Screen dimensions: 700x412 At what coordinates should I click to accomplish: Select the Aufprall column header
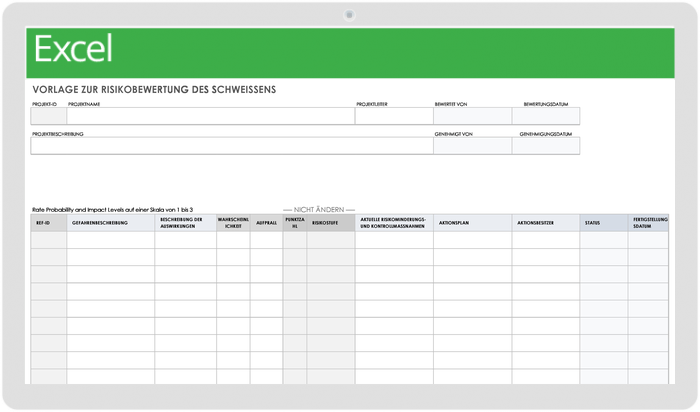[x=267, y=223]
